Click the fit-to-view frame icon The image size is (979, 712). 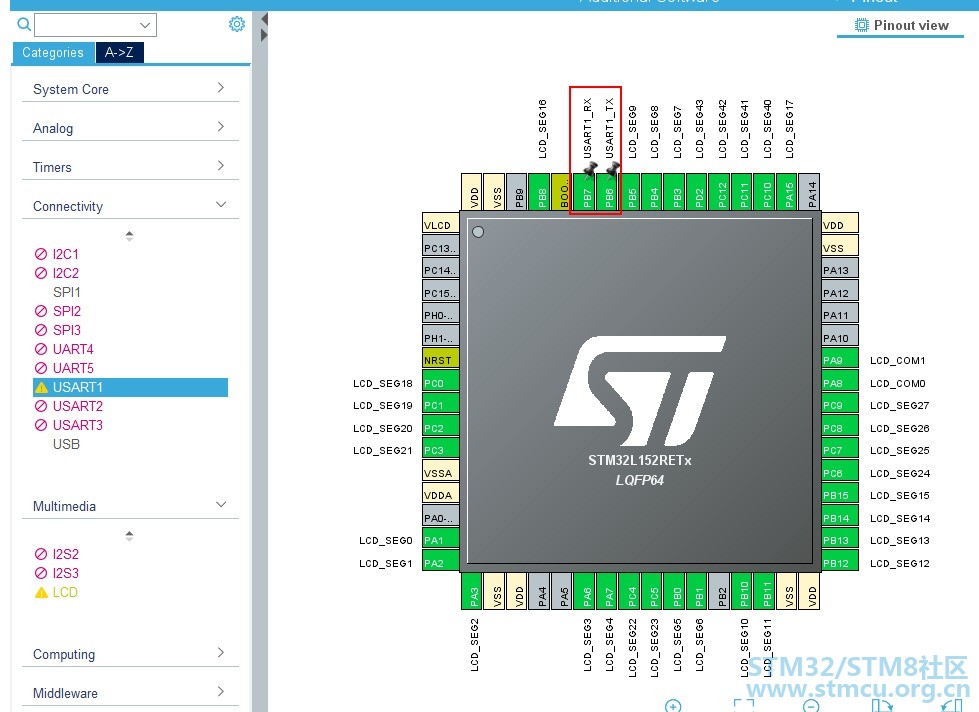pyautogui.click(x=744, y=706)
